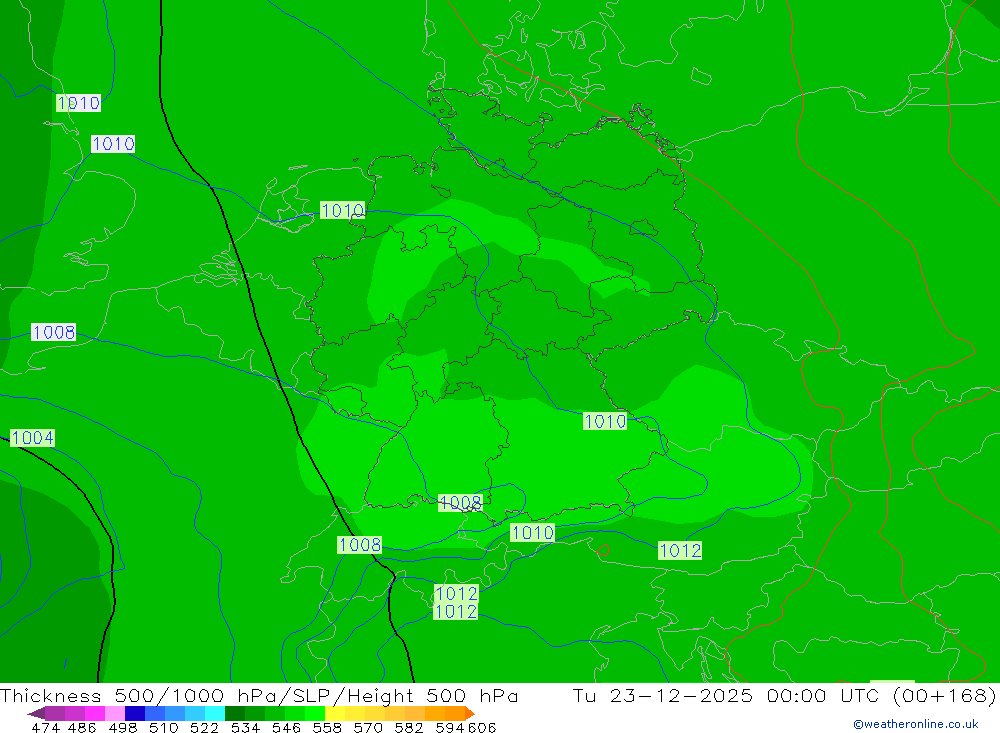Click the orange right arrow of the legend
Screen dimensions: 1000x733
click(x=469, y=713)
